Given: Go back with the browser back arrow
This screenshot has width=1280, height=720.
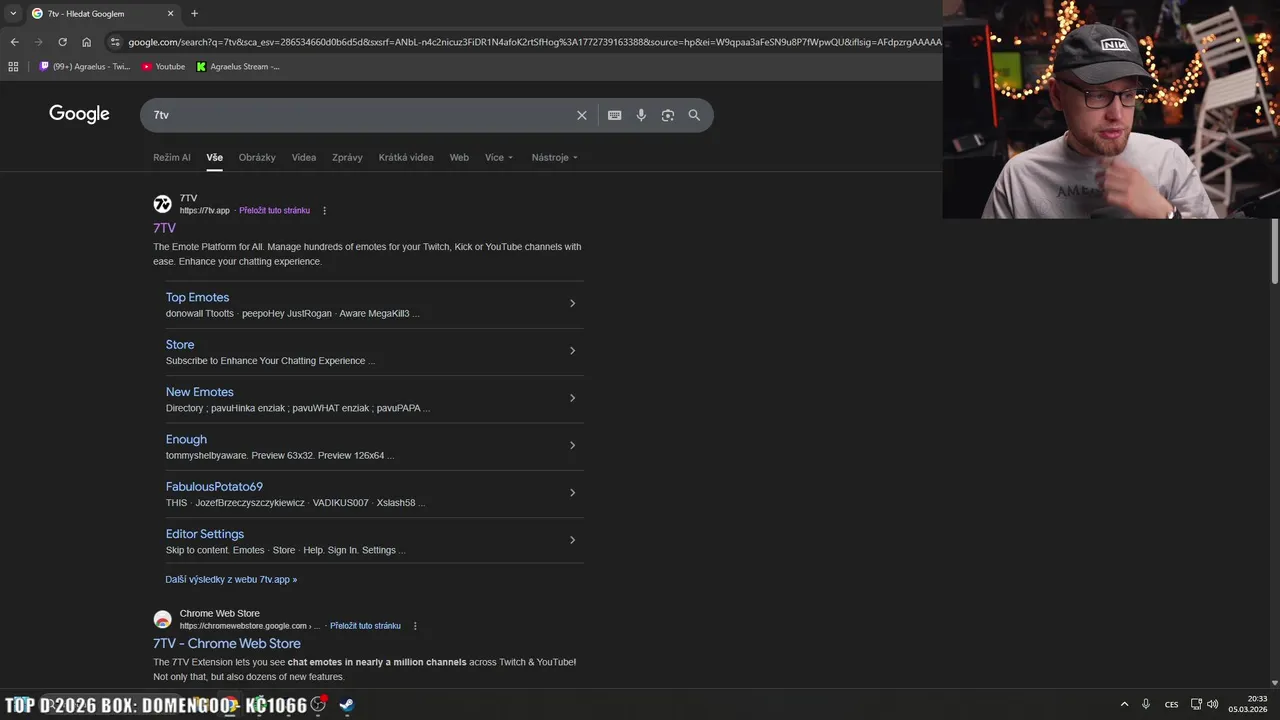Looking at the screenshot, I should click(x=14, y=42).
